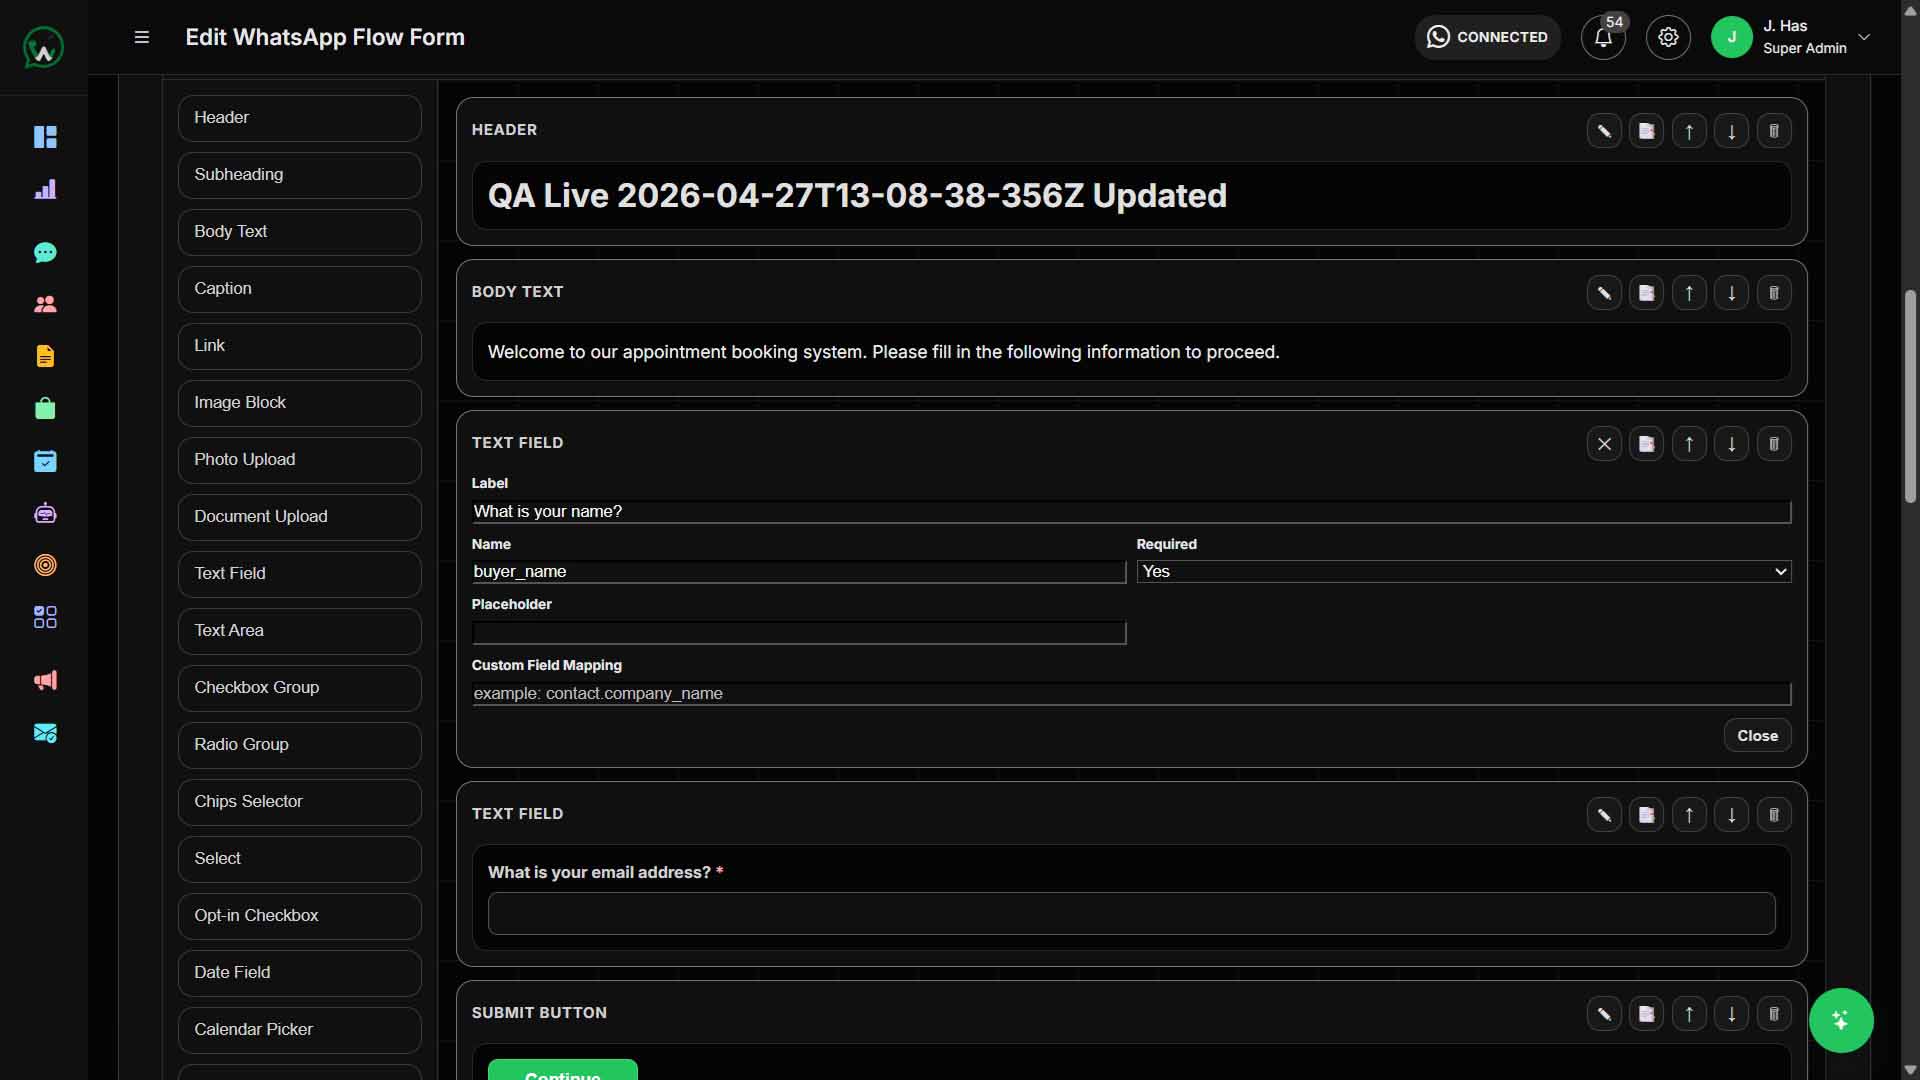Add an Image Block component
The width and height of the screenshot is (1920, 1080).
point(300,403)
